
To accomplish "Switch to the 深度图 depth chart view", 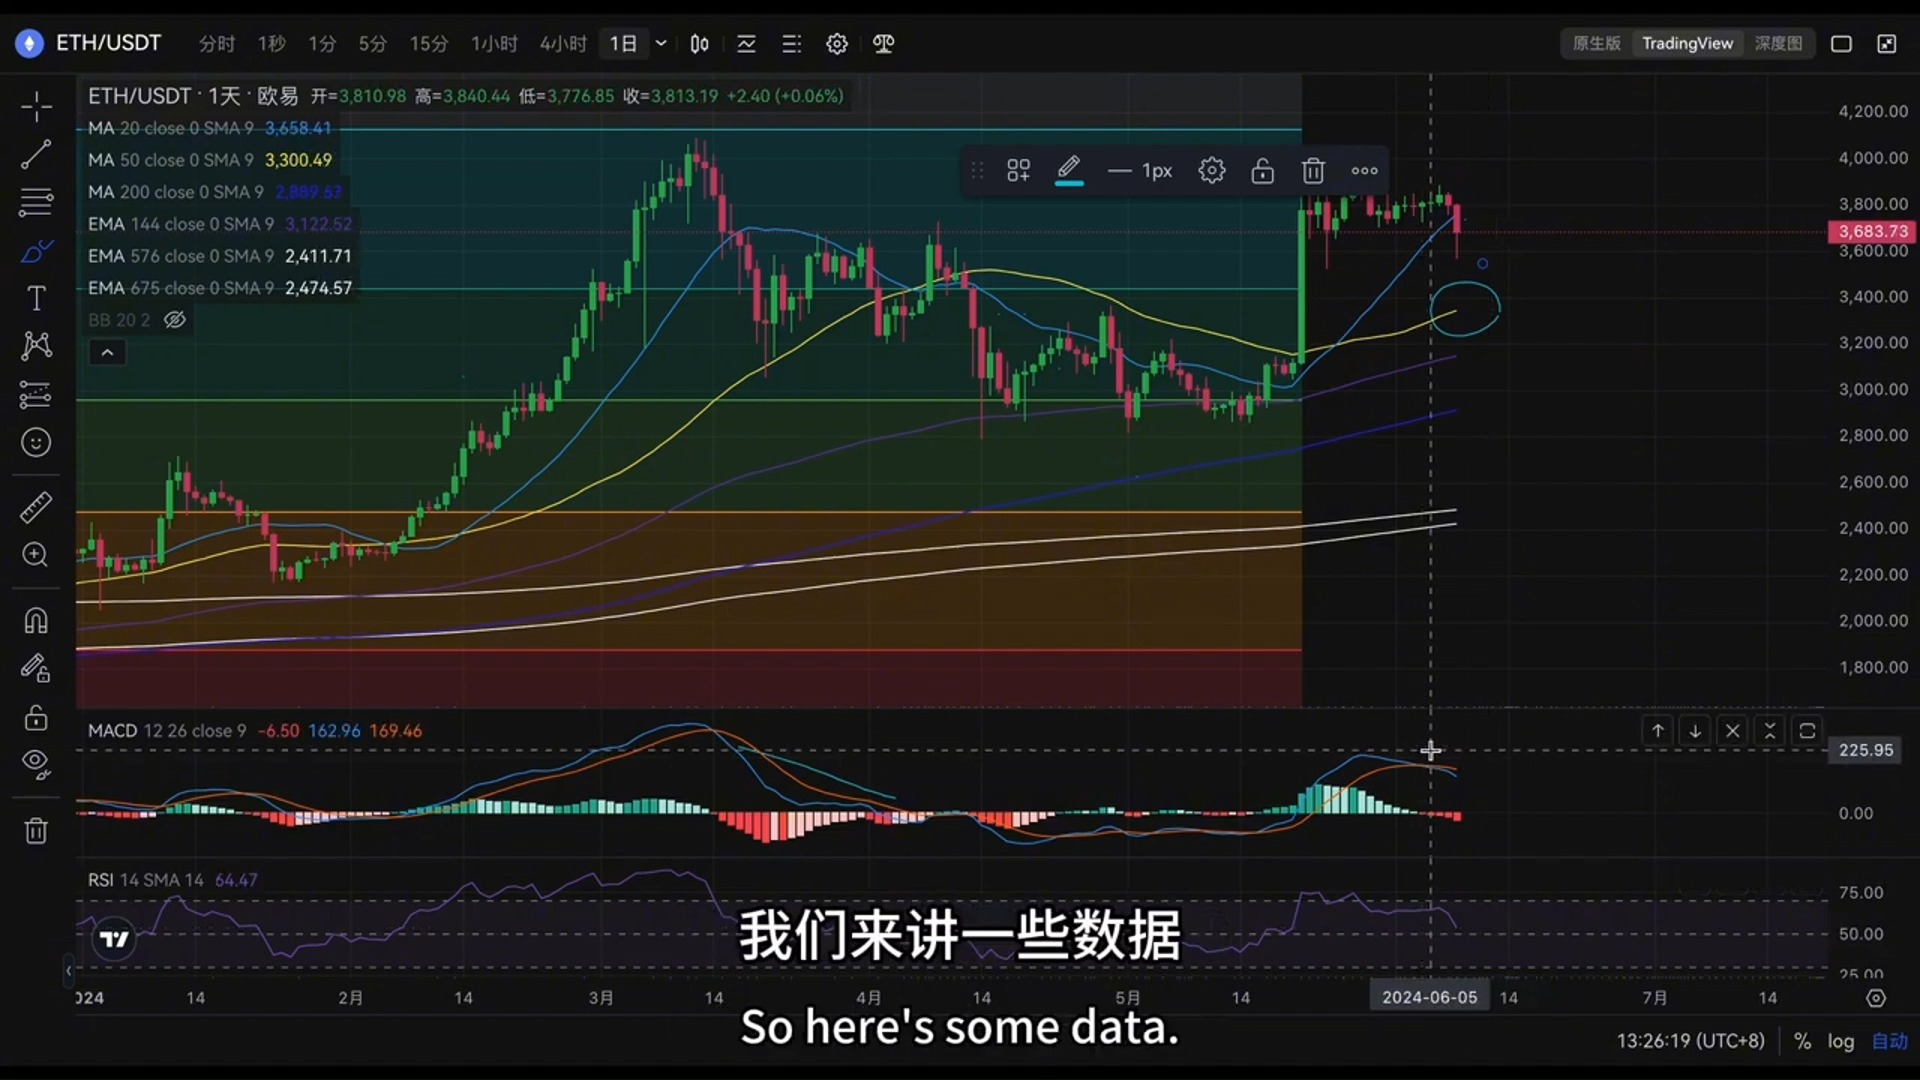I will [x=1779, y=43].
